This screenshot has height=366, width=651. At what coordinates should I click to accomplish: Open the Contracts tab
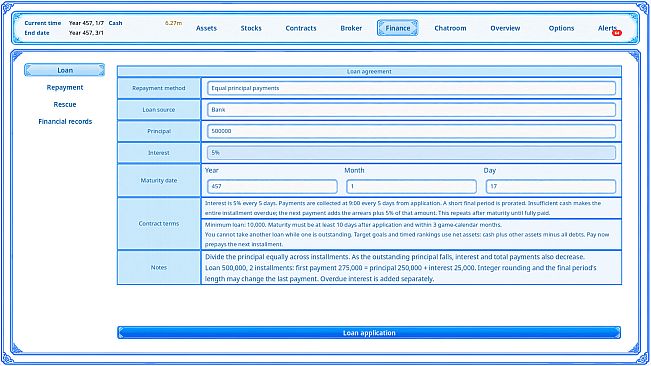pyautogui.click(x=301, y=28)
